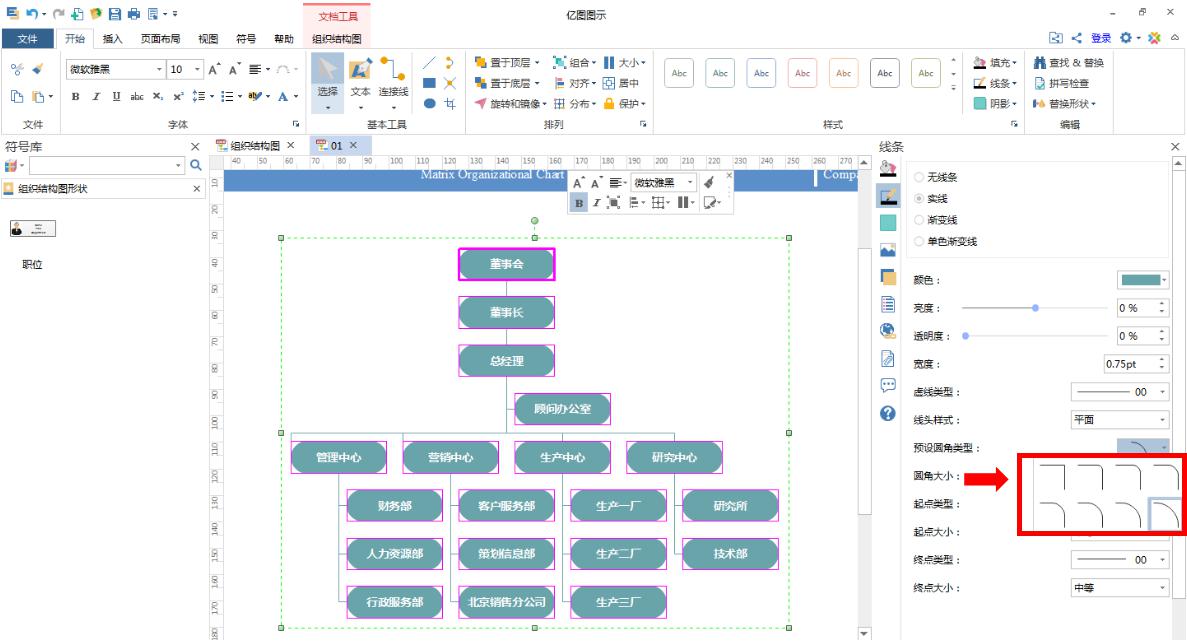
Task: Open the fill settings pane icon
Action: [x=888, y=168]
